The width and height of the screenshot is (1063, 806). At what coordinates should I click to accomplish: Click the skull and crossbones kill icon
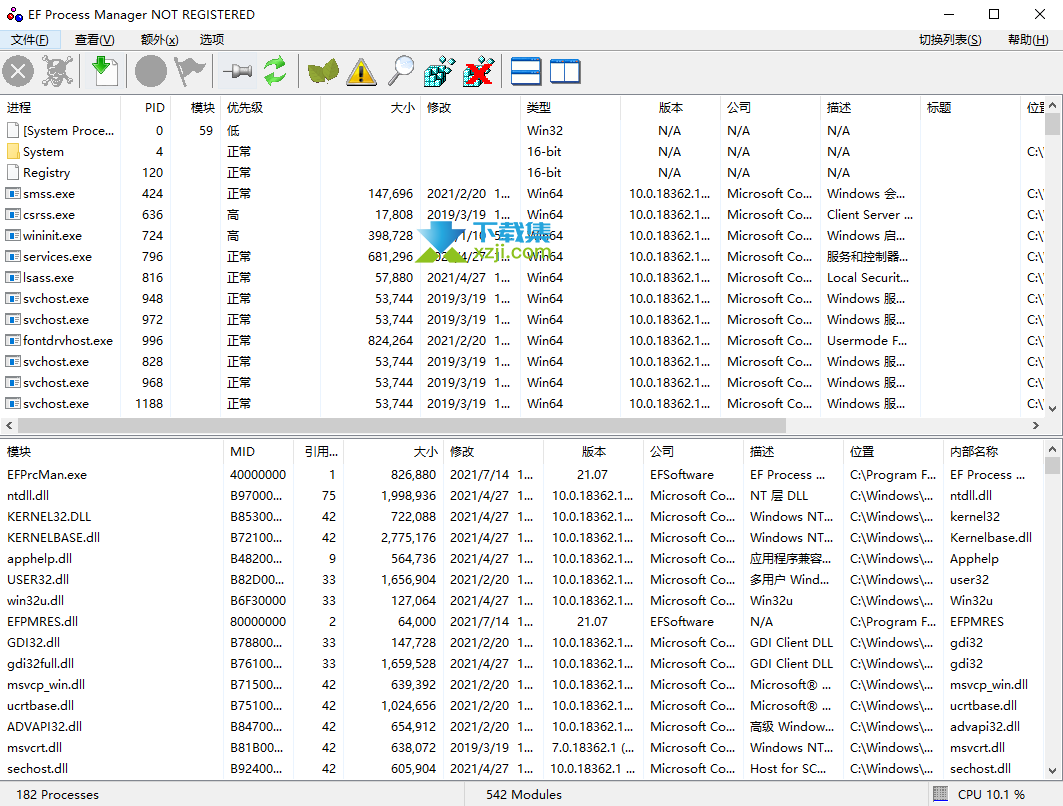point(58,71)
